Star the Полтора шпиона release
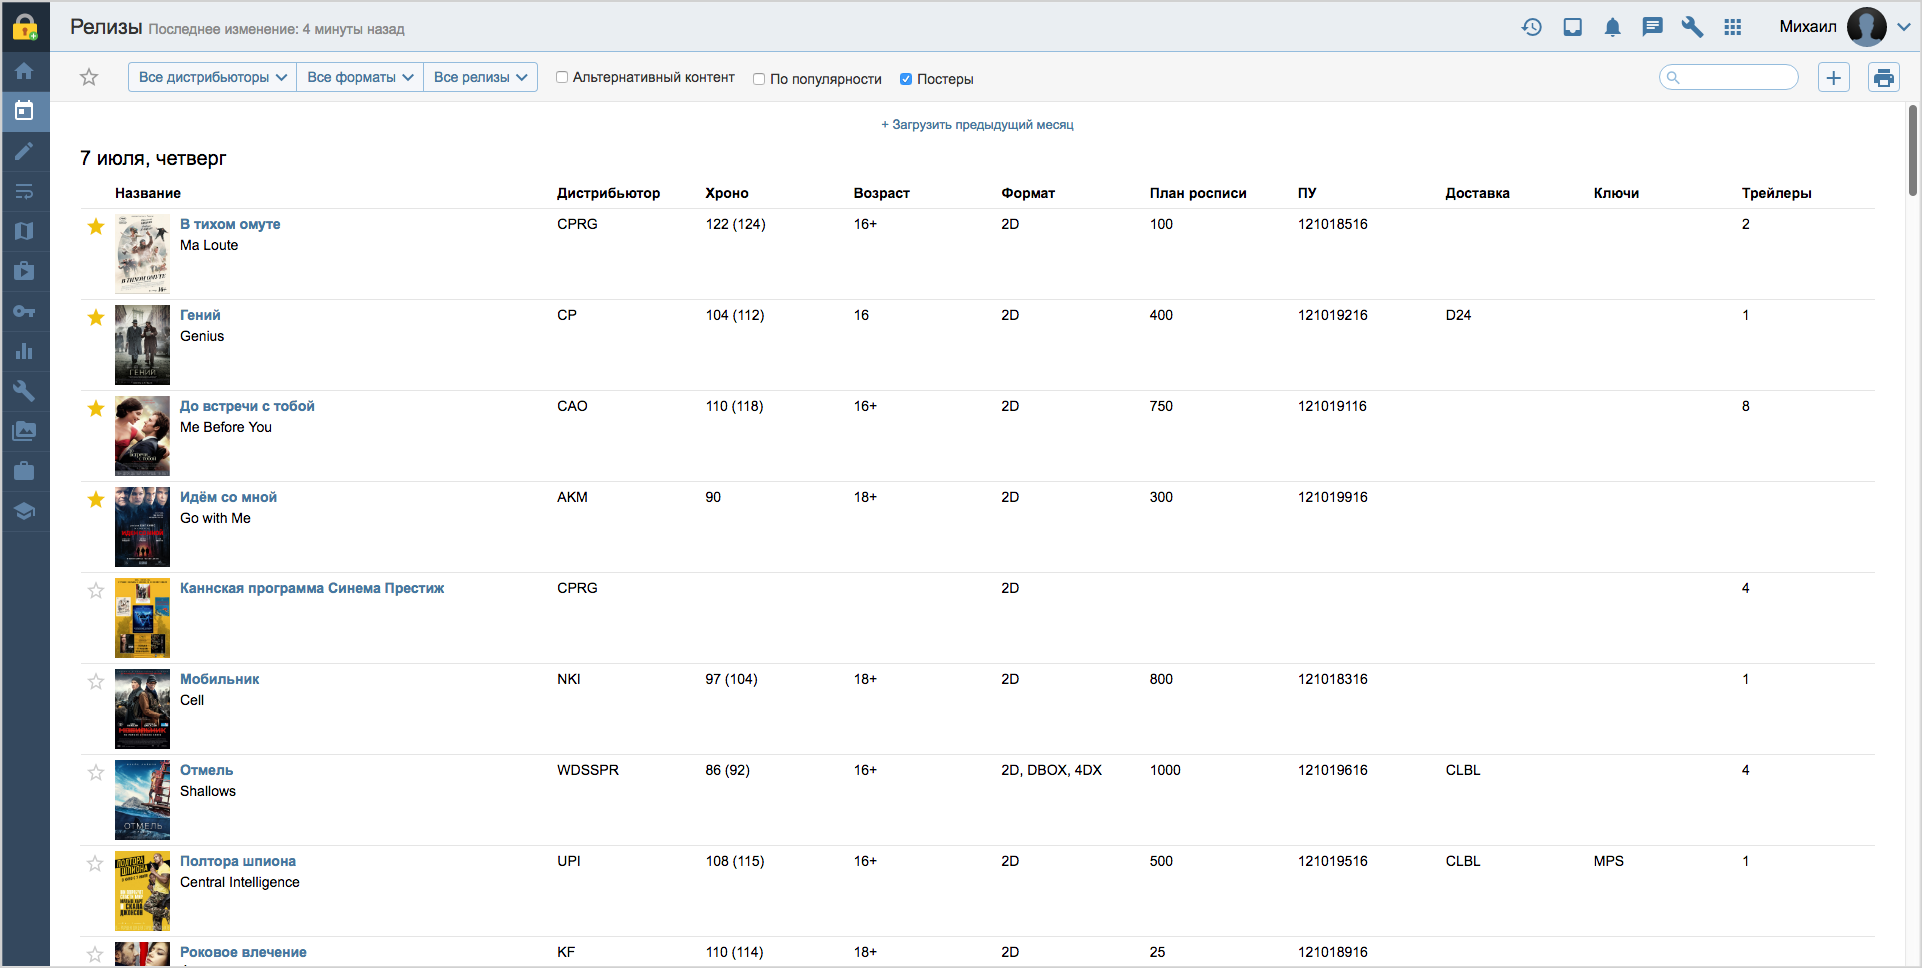The image size is (1922, 968). point(96,863)
